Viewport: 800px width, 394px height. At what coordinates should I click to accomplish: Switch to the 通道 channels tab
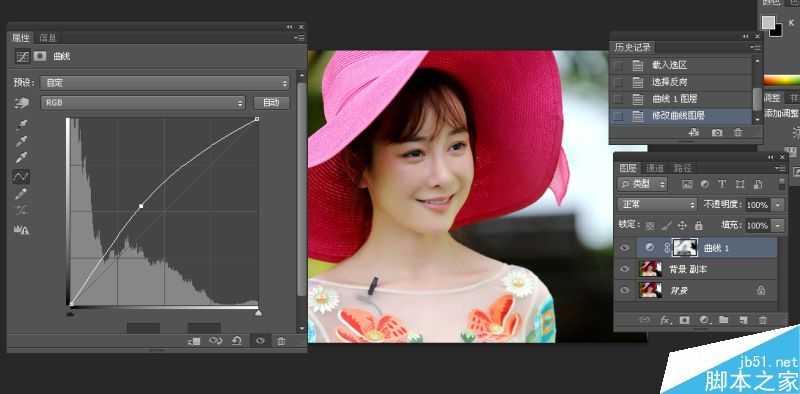click(x=655, y=168)
